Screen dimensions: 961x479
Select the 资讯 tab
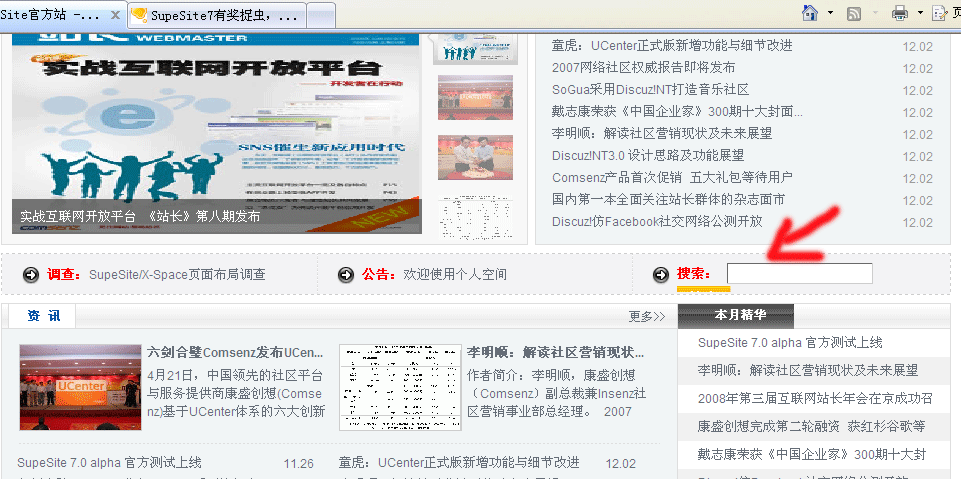(x=44, y=316)
